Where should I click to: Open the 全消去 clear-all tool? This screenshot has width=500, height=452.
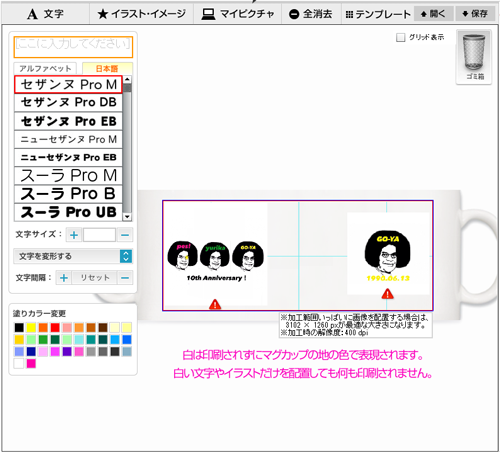pyautogui.click(x=311, y=14)
